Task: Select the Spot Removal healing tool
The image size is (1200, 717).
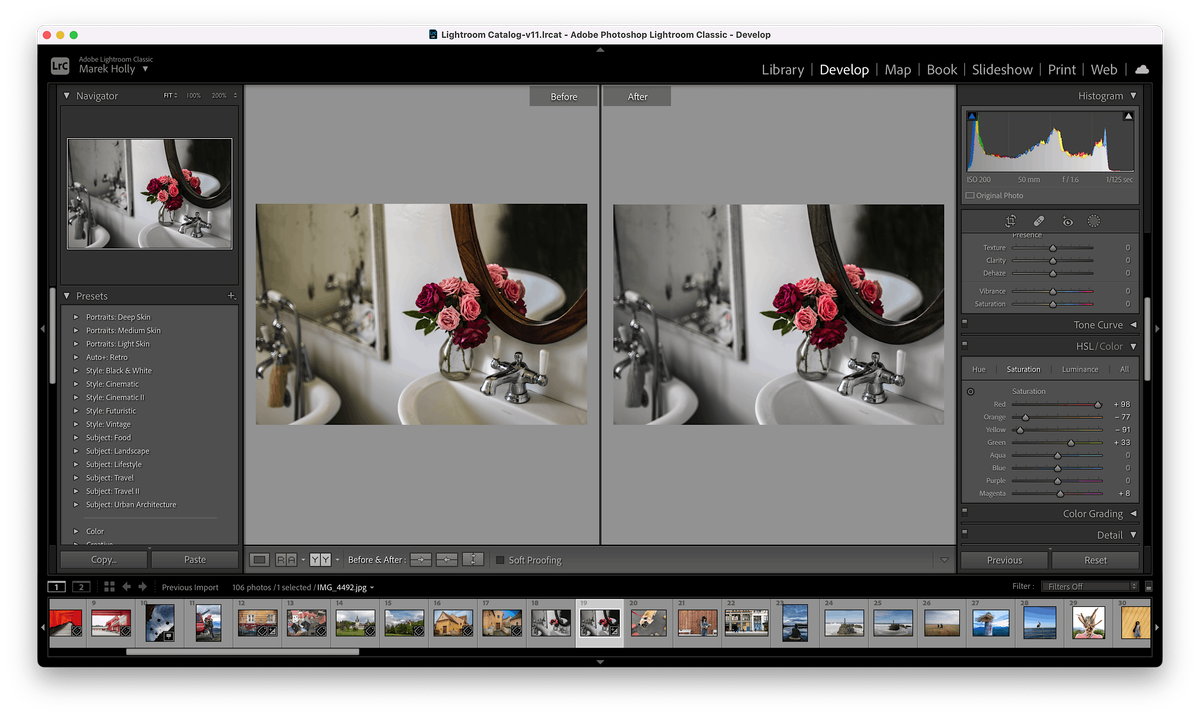Action: click(1038, 221)
